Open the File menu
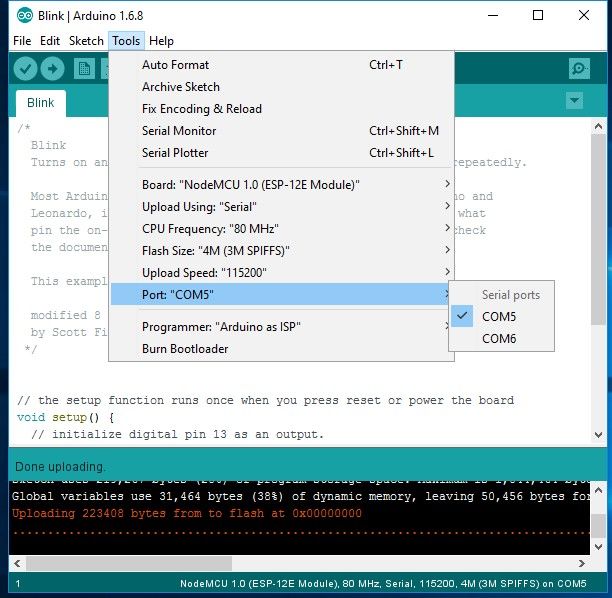 22,41
